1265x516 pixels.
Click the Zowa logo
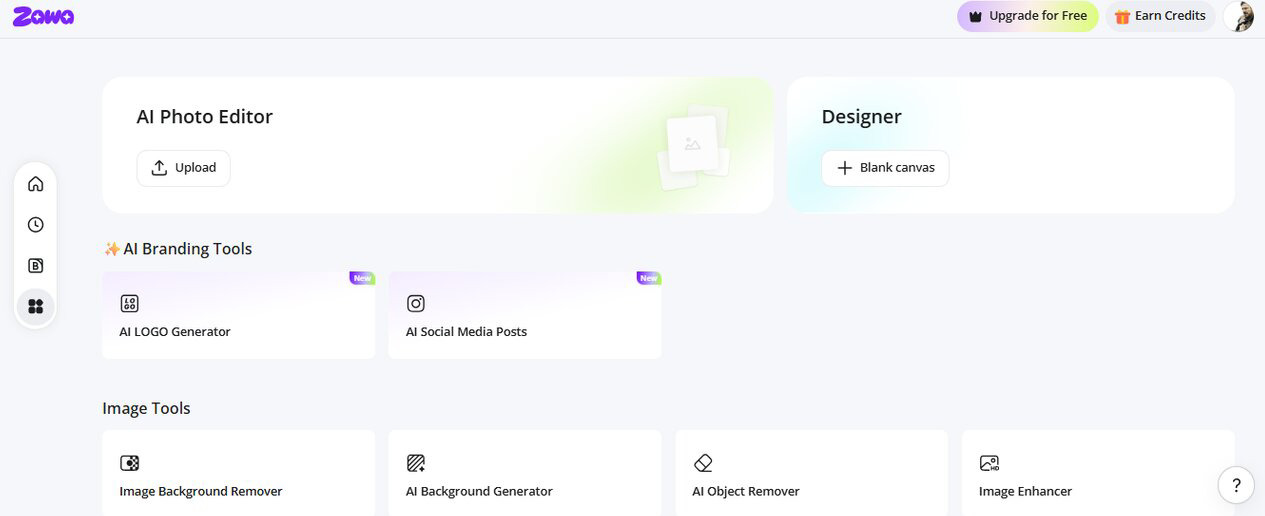pos(43,16)
